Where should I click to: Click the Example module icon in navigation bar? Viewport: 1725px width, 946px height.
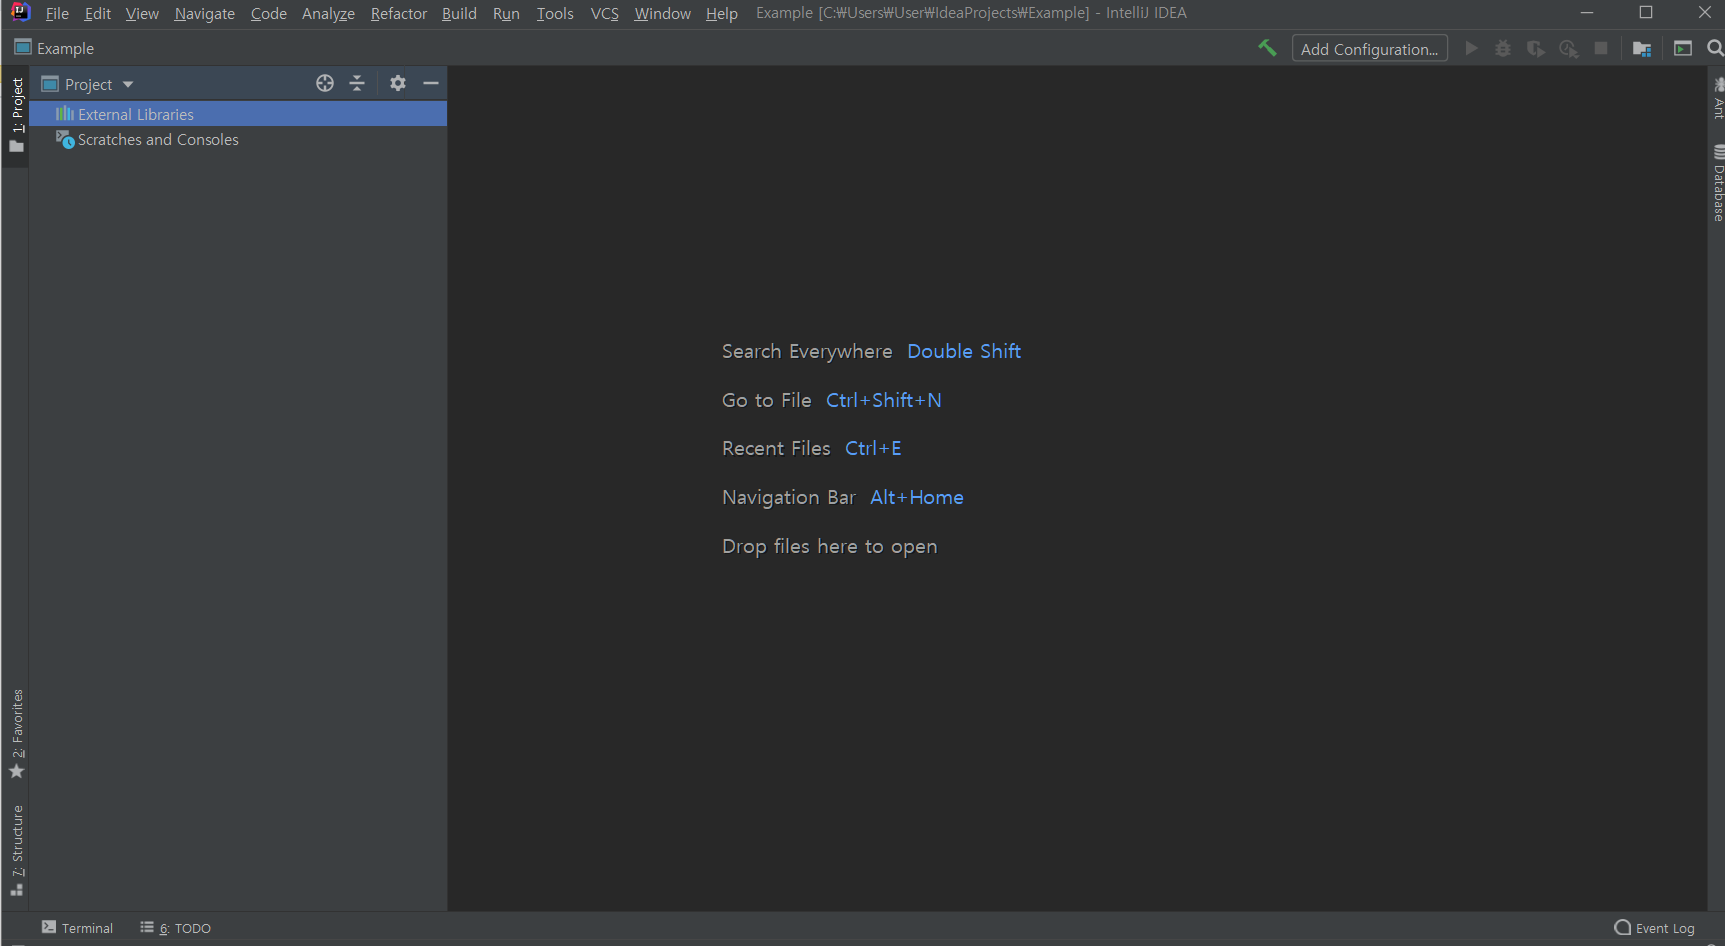tap(23, 47)
